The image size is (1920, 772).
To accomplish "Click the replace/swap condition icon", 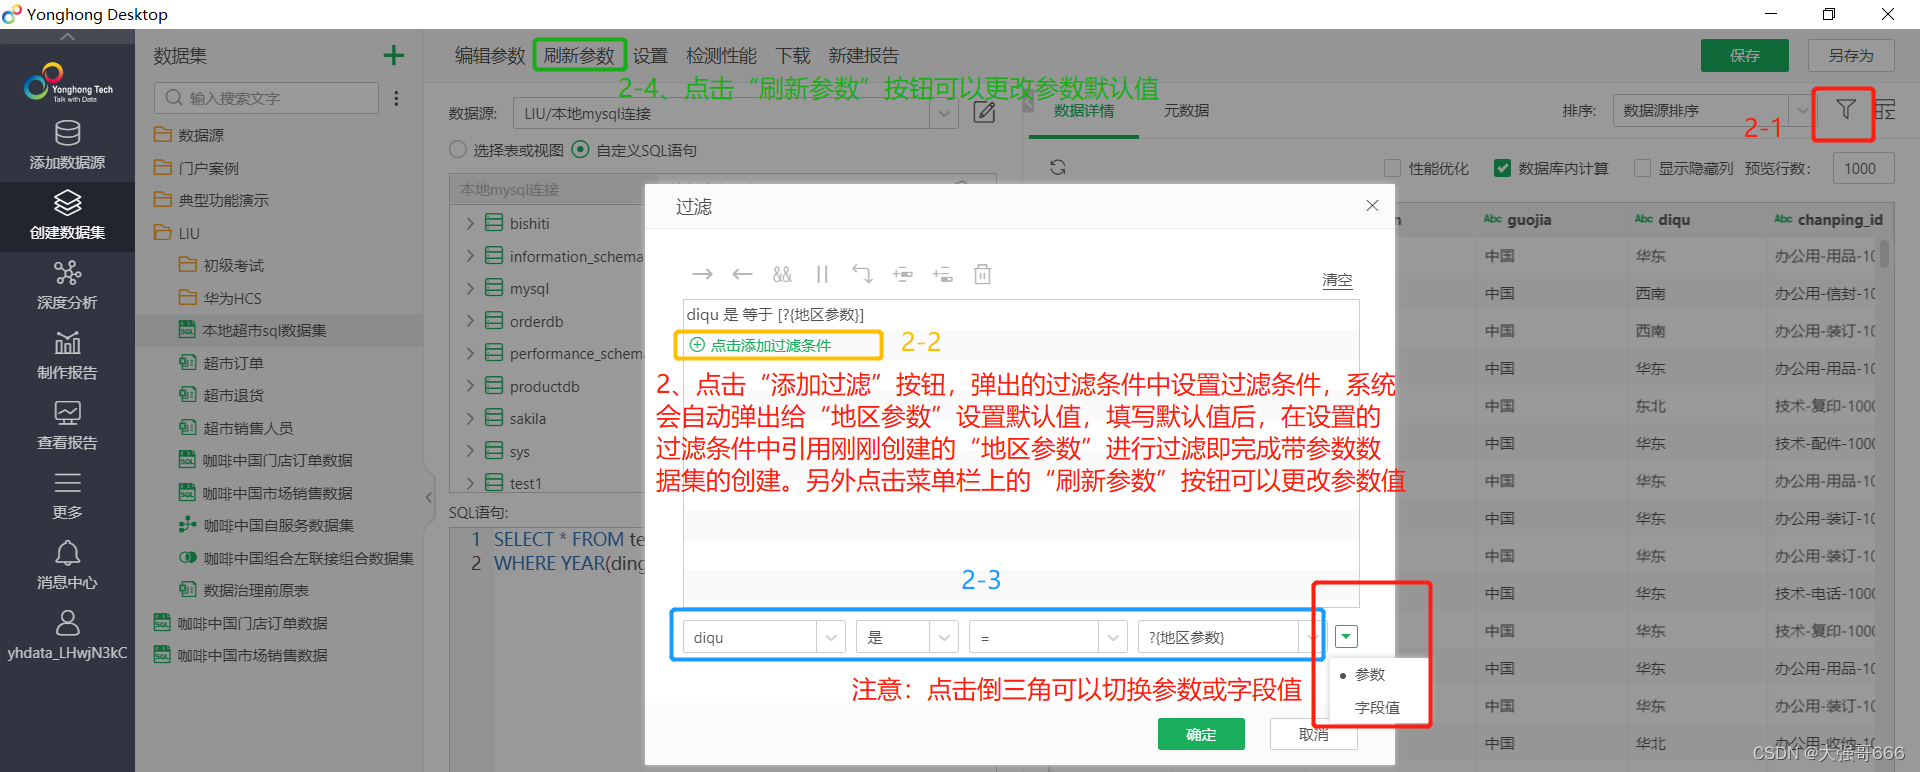I will (862, 274).
